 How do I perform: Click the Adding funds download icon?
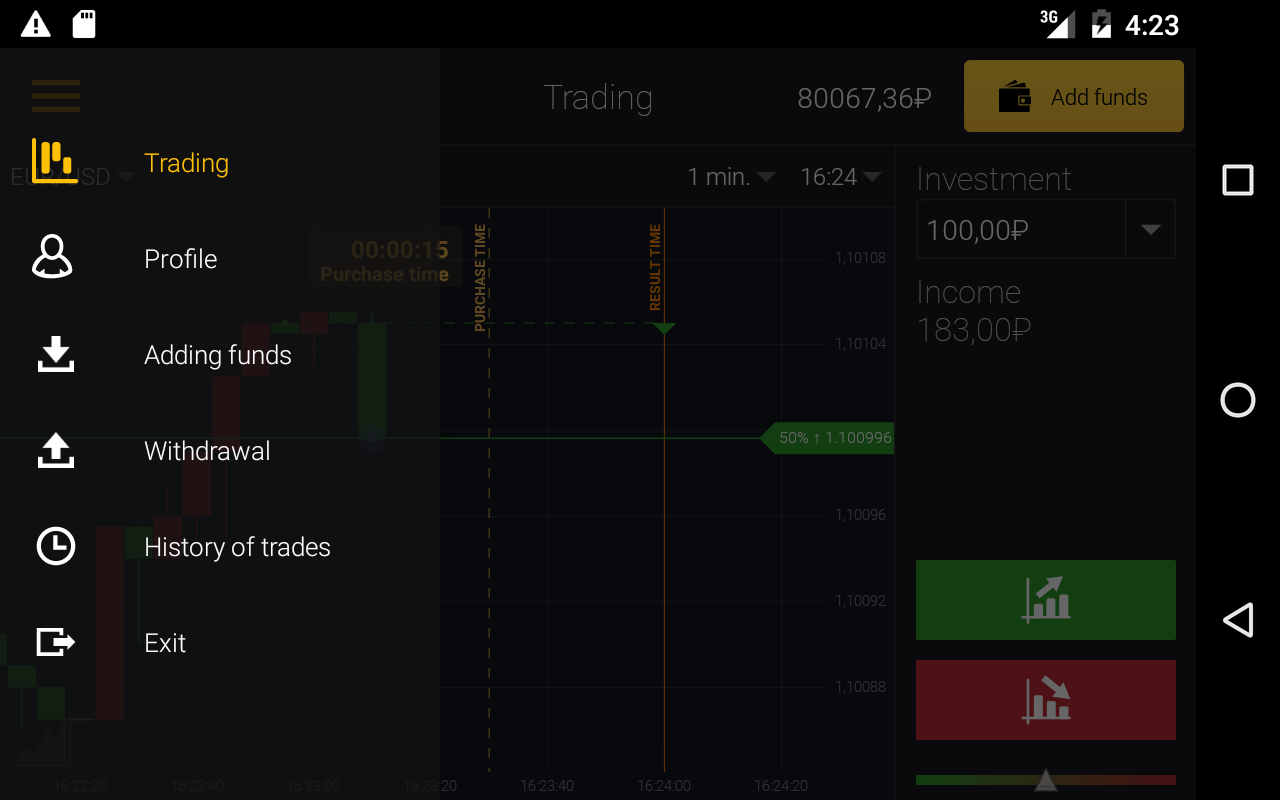coord(56,354)
